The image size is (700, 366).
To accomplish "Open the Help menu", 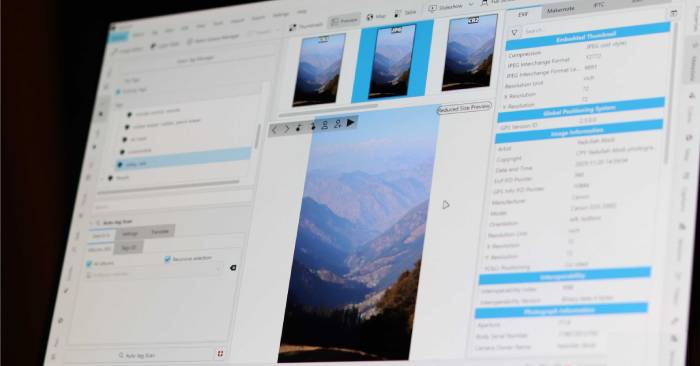I will [302, 12].
